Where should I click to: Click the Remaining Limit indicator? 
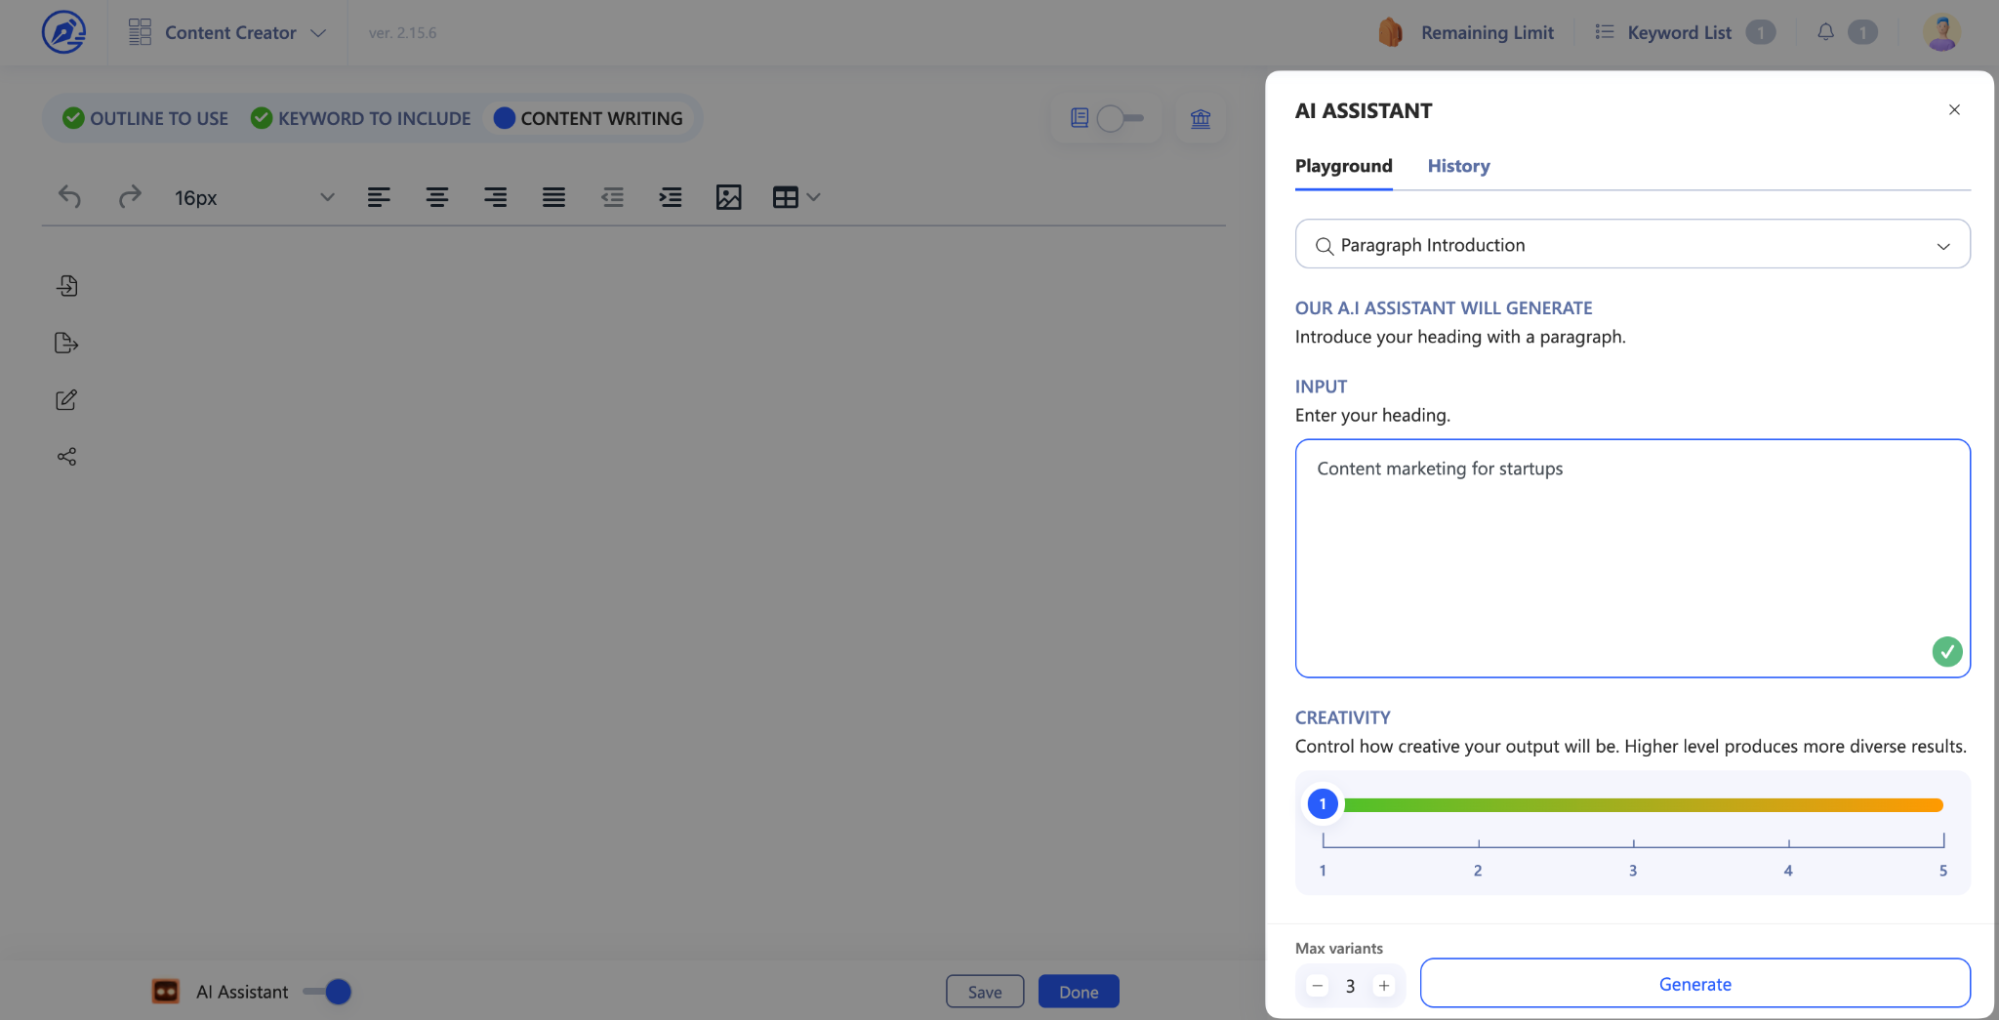point(1466,32)
